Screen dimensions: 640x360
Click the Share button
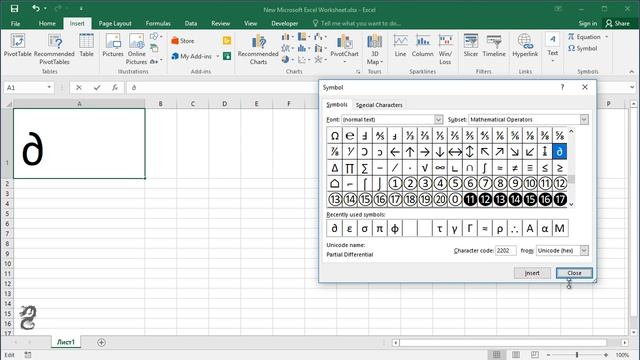pyautogui.click(x=618, y=23)
